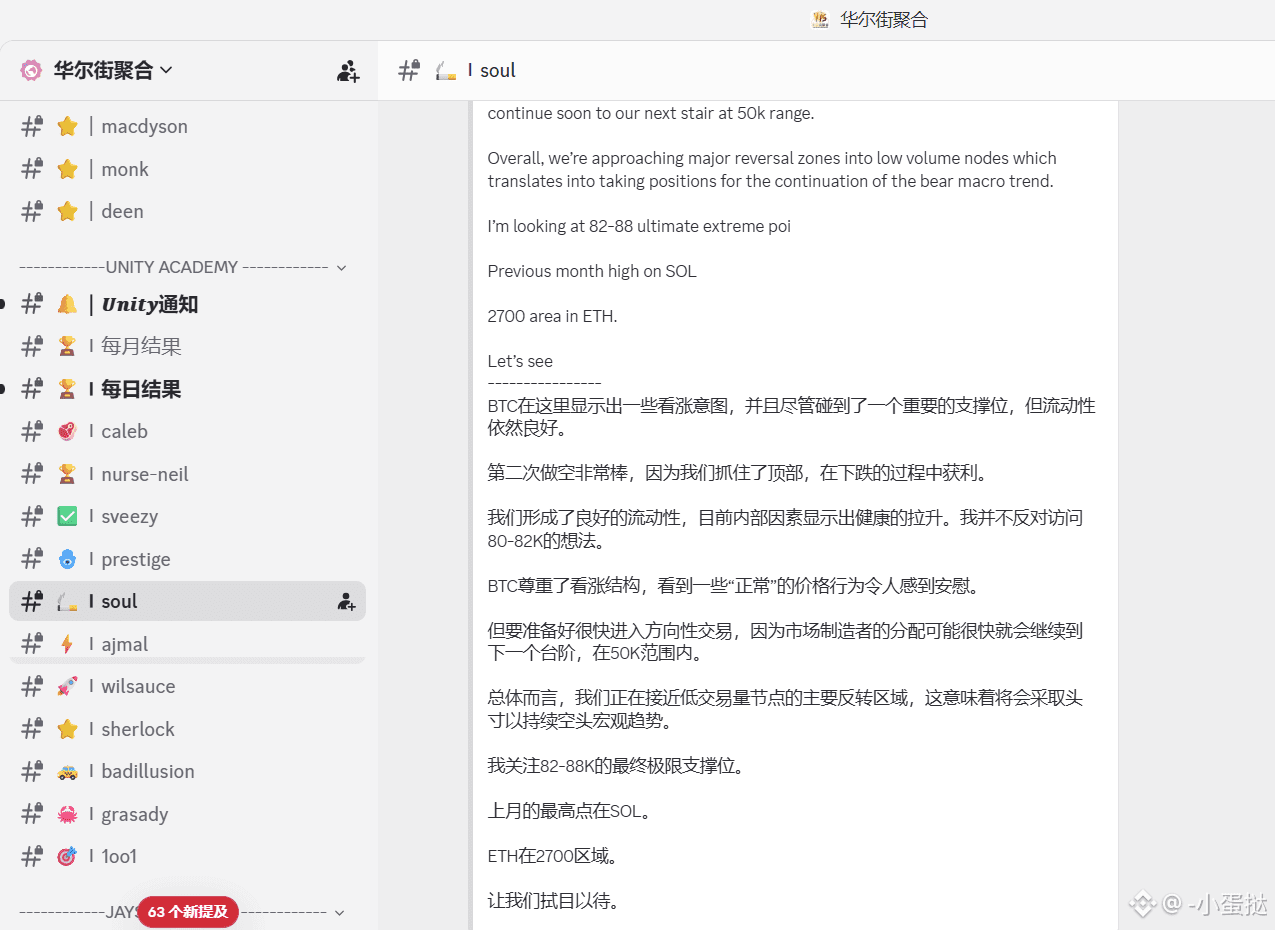Click the crab emoji on grasady row
The height and width of the screenshot is (930, 1275).
pos(67,814)
